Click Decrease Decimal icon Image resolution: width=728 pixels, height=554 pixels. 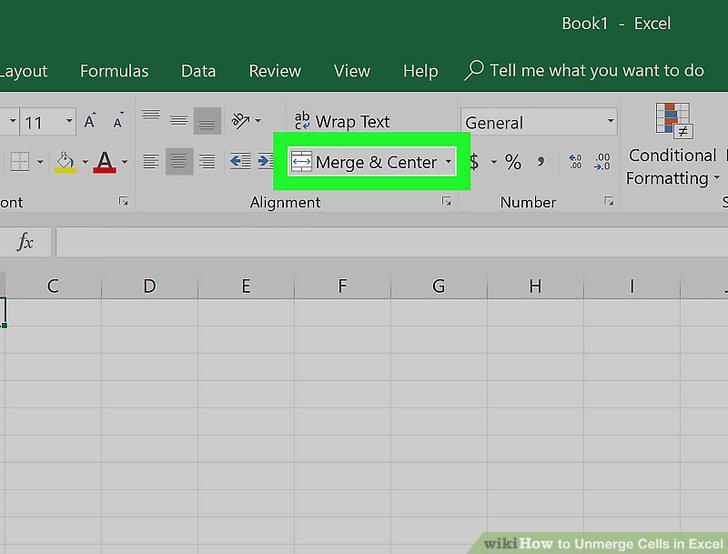[x=602, y=162]
